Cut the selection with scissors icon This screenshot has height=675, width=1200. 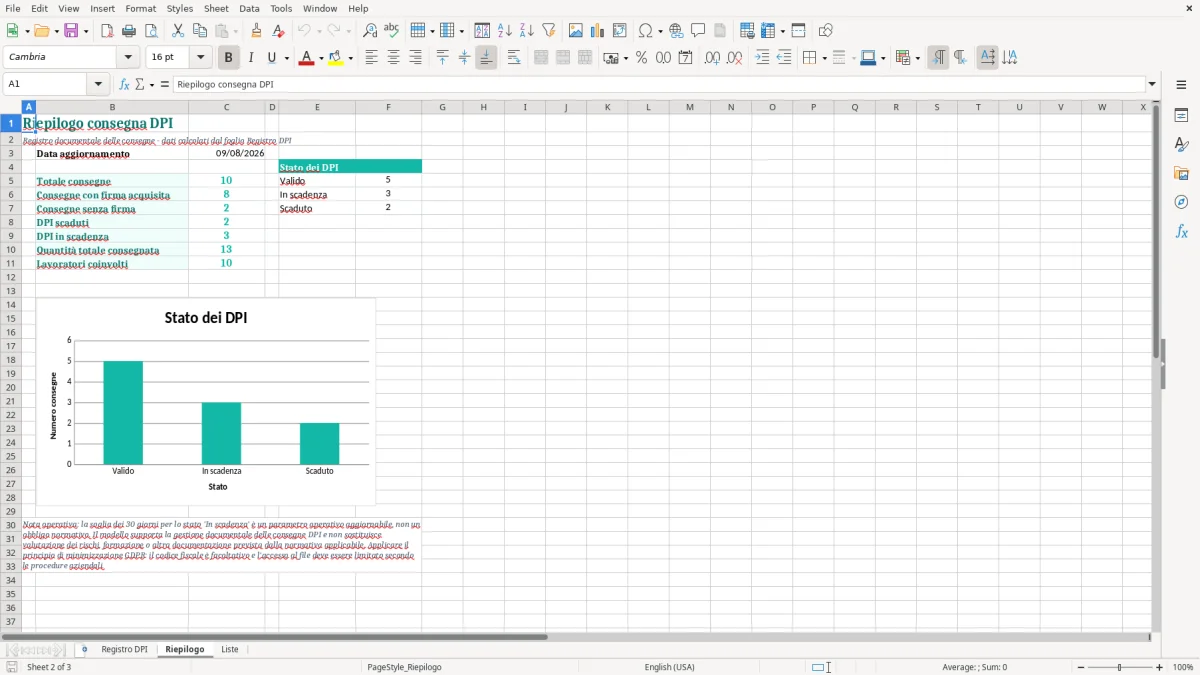(x=178, y=31)
